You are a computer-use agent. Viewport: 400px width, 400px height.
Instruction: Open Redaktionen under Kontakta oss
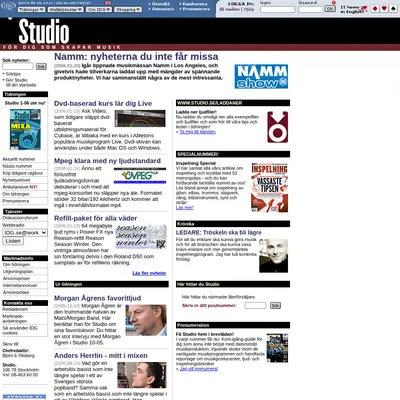(x=15, y=309)
